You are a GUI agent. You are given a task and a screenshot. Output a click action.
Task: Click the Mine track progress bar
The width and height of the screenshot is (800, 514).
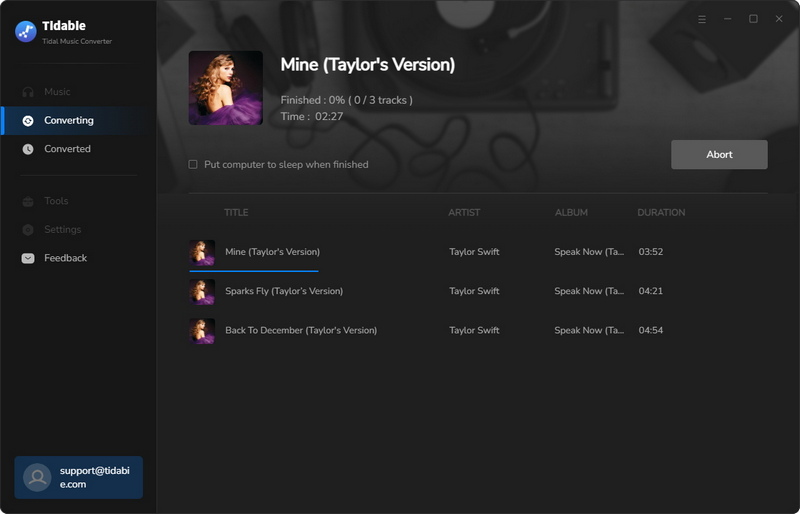(x=254, y=271)
